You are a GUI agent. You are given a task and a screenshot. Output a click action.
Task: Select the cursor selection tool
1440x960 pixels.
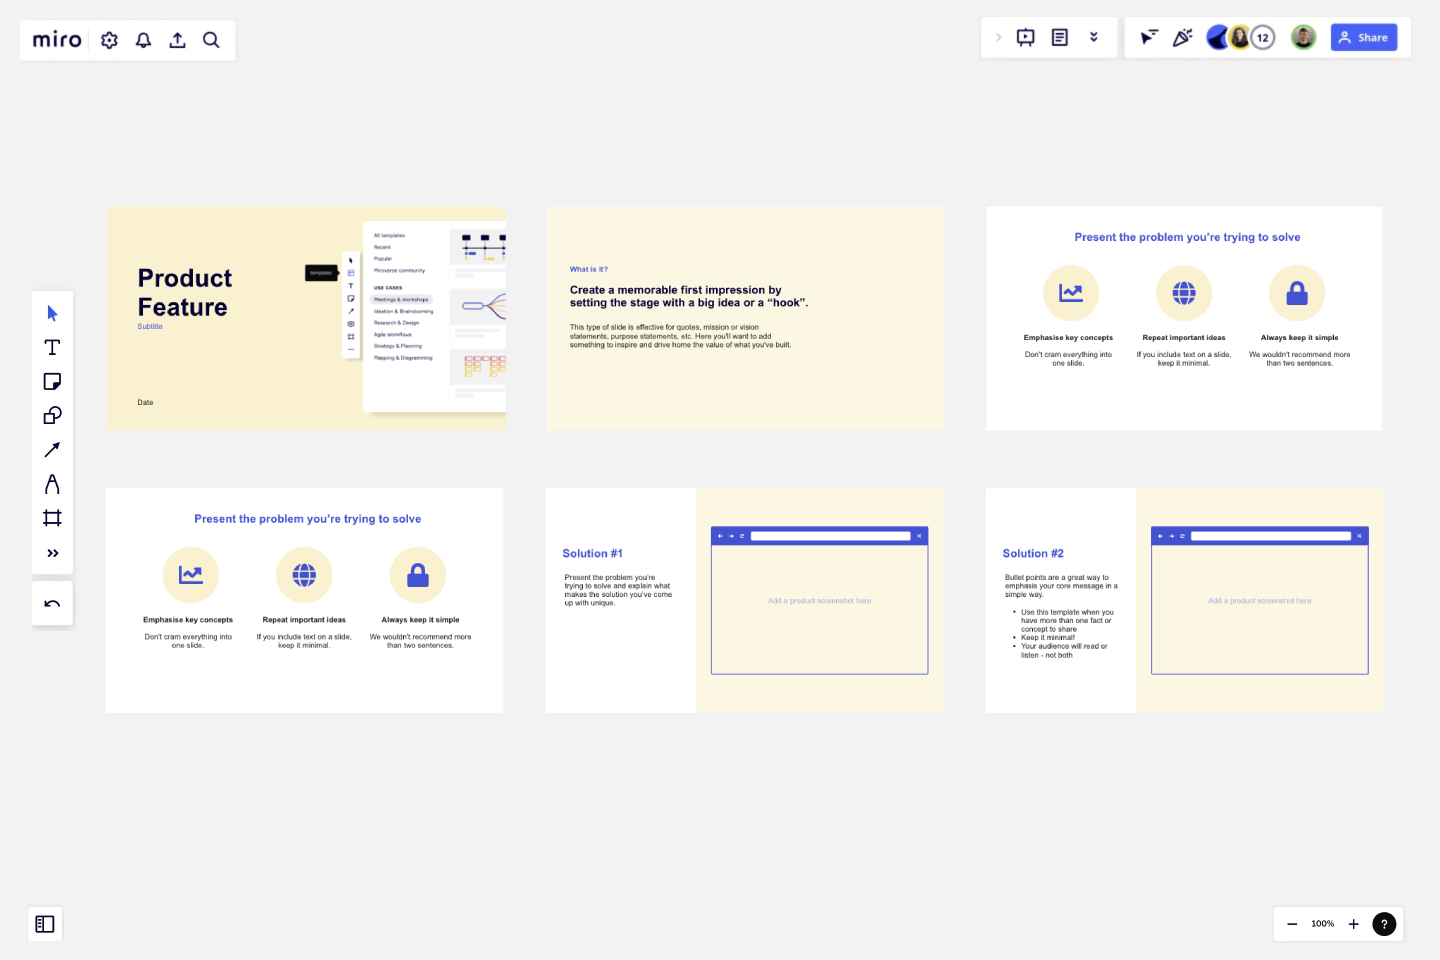tap(52, 312)
